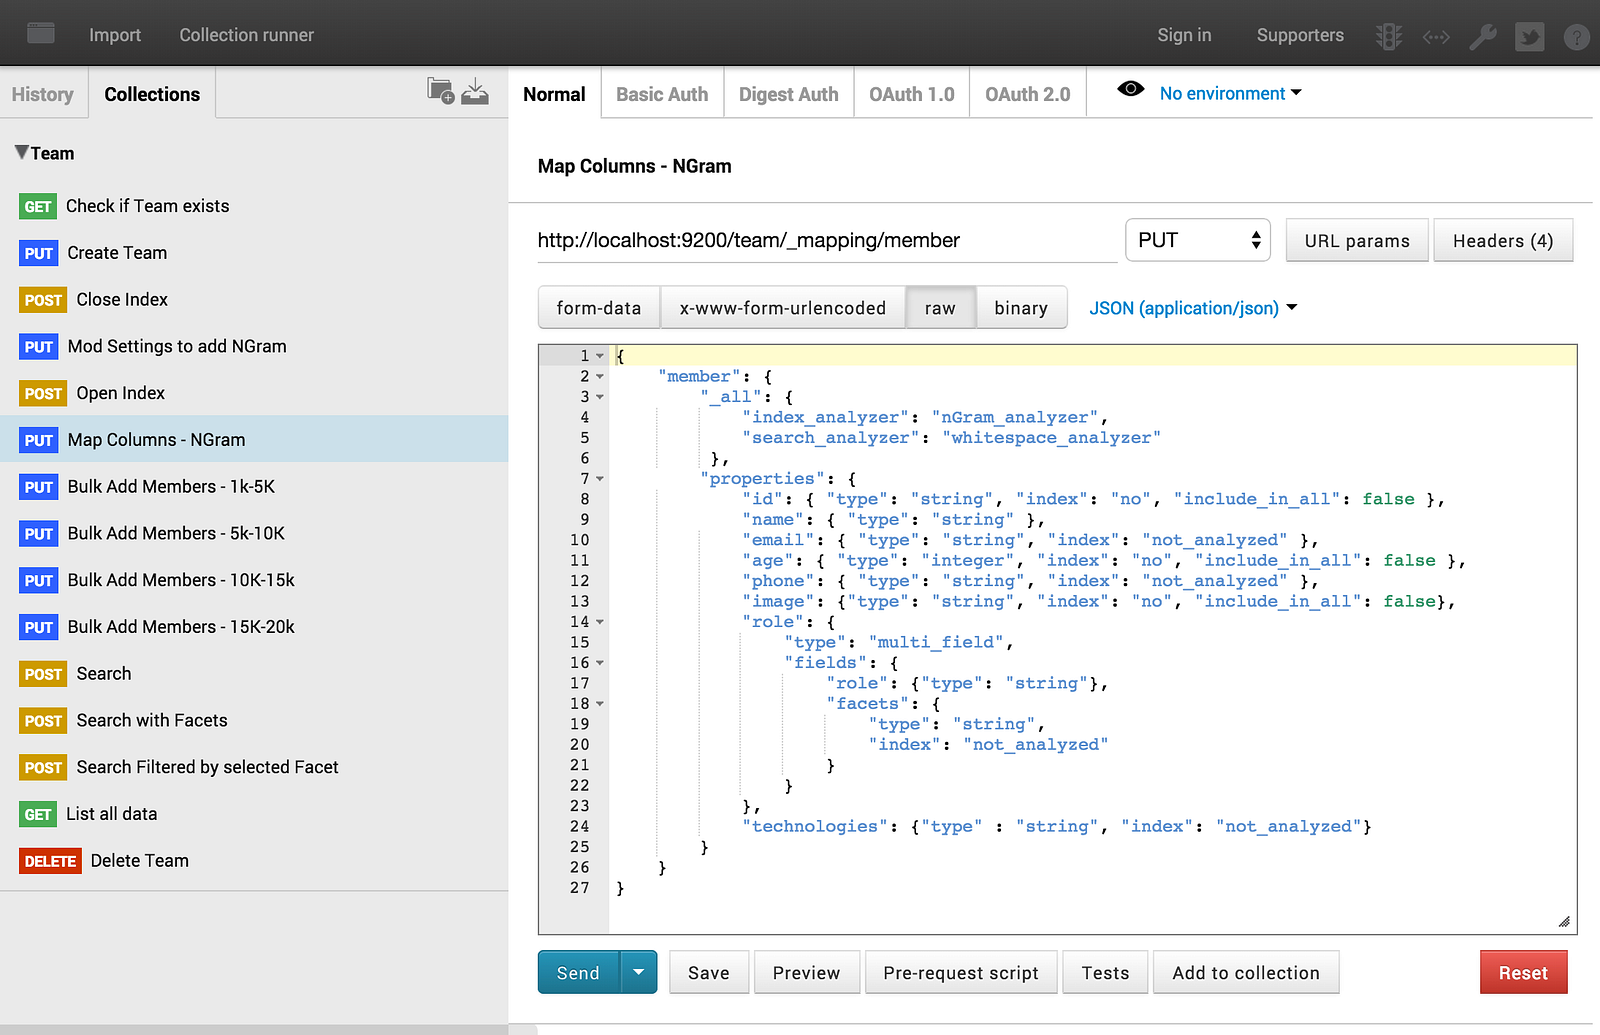Screen dimensions: 1600x1035
Task: Click the request URL field
Action: click(827, 240)
